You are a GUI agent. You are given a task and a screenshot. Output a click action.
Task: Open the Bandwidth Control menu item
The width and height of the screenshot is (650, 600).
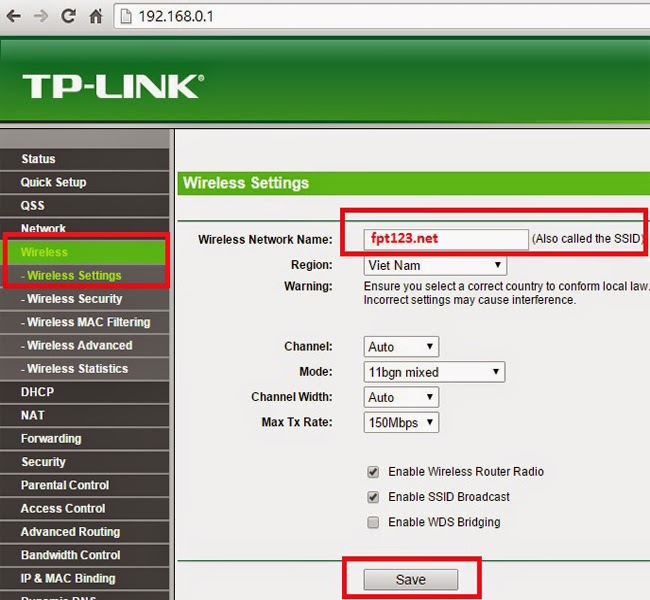[85, 555]
